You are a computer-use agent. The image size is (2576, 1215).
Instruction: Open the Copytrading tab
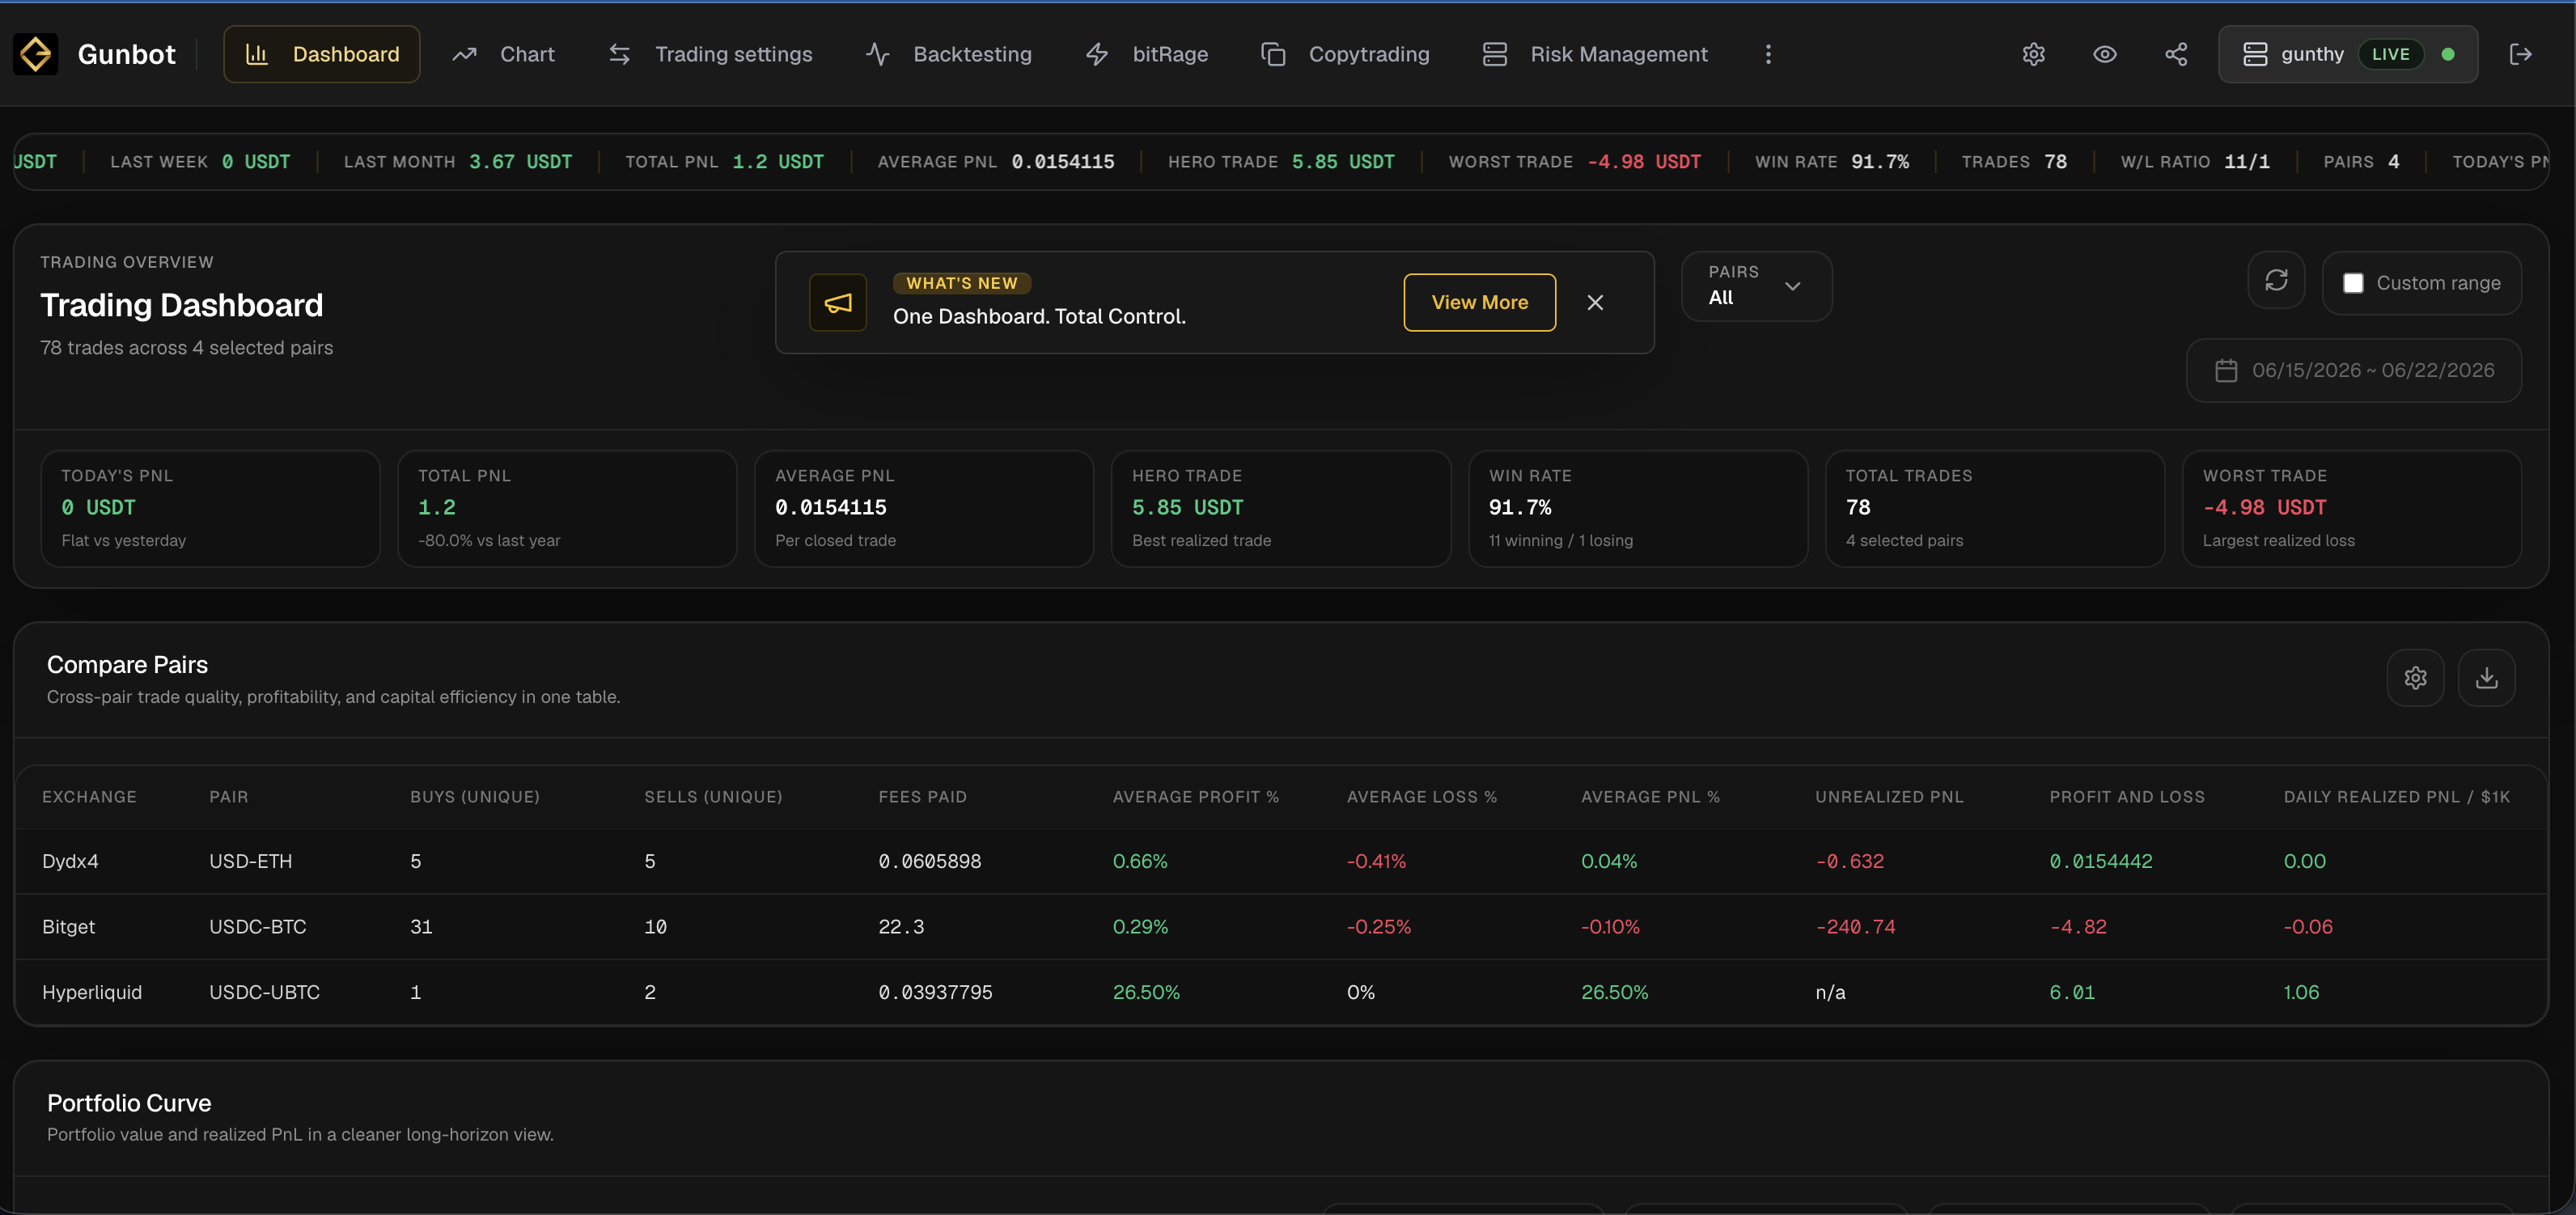(1345, 54)
